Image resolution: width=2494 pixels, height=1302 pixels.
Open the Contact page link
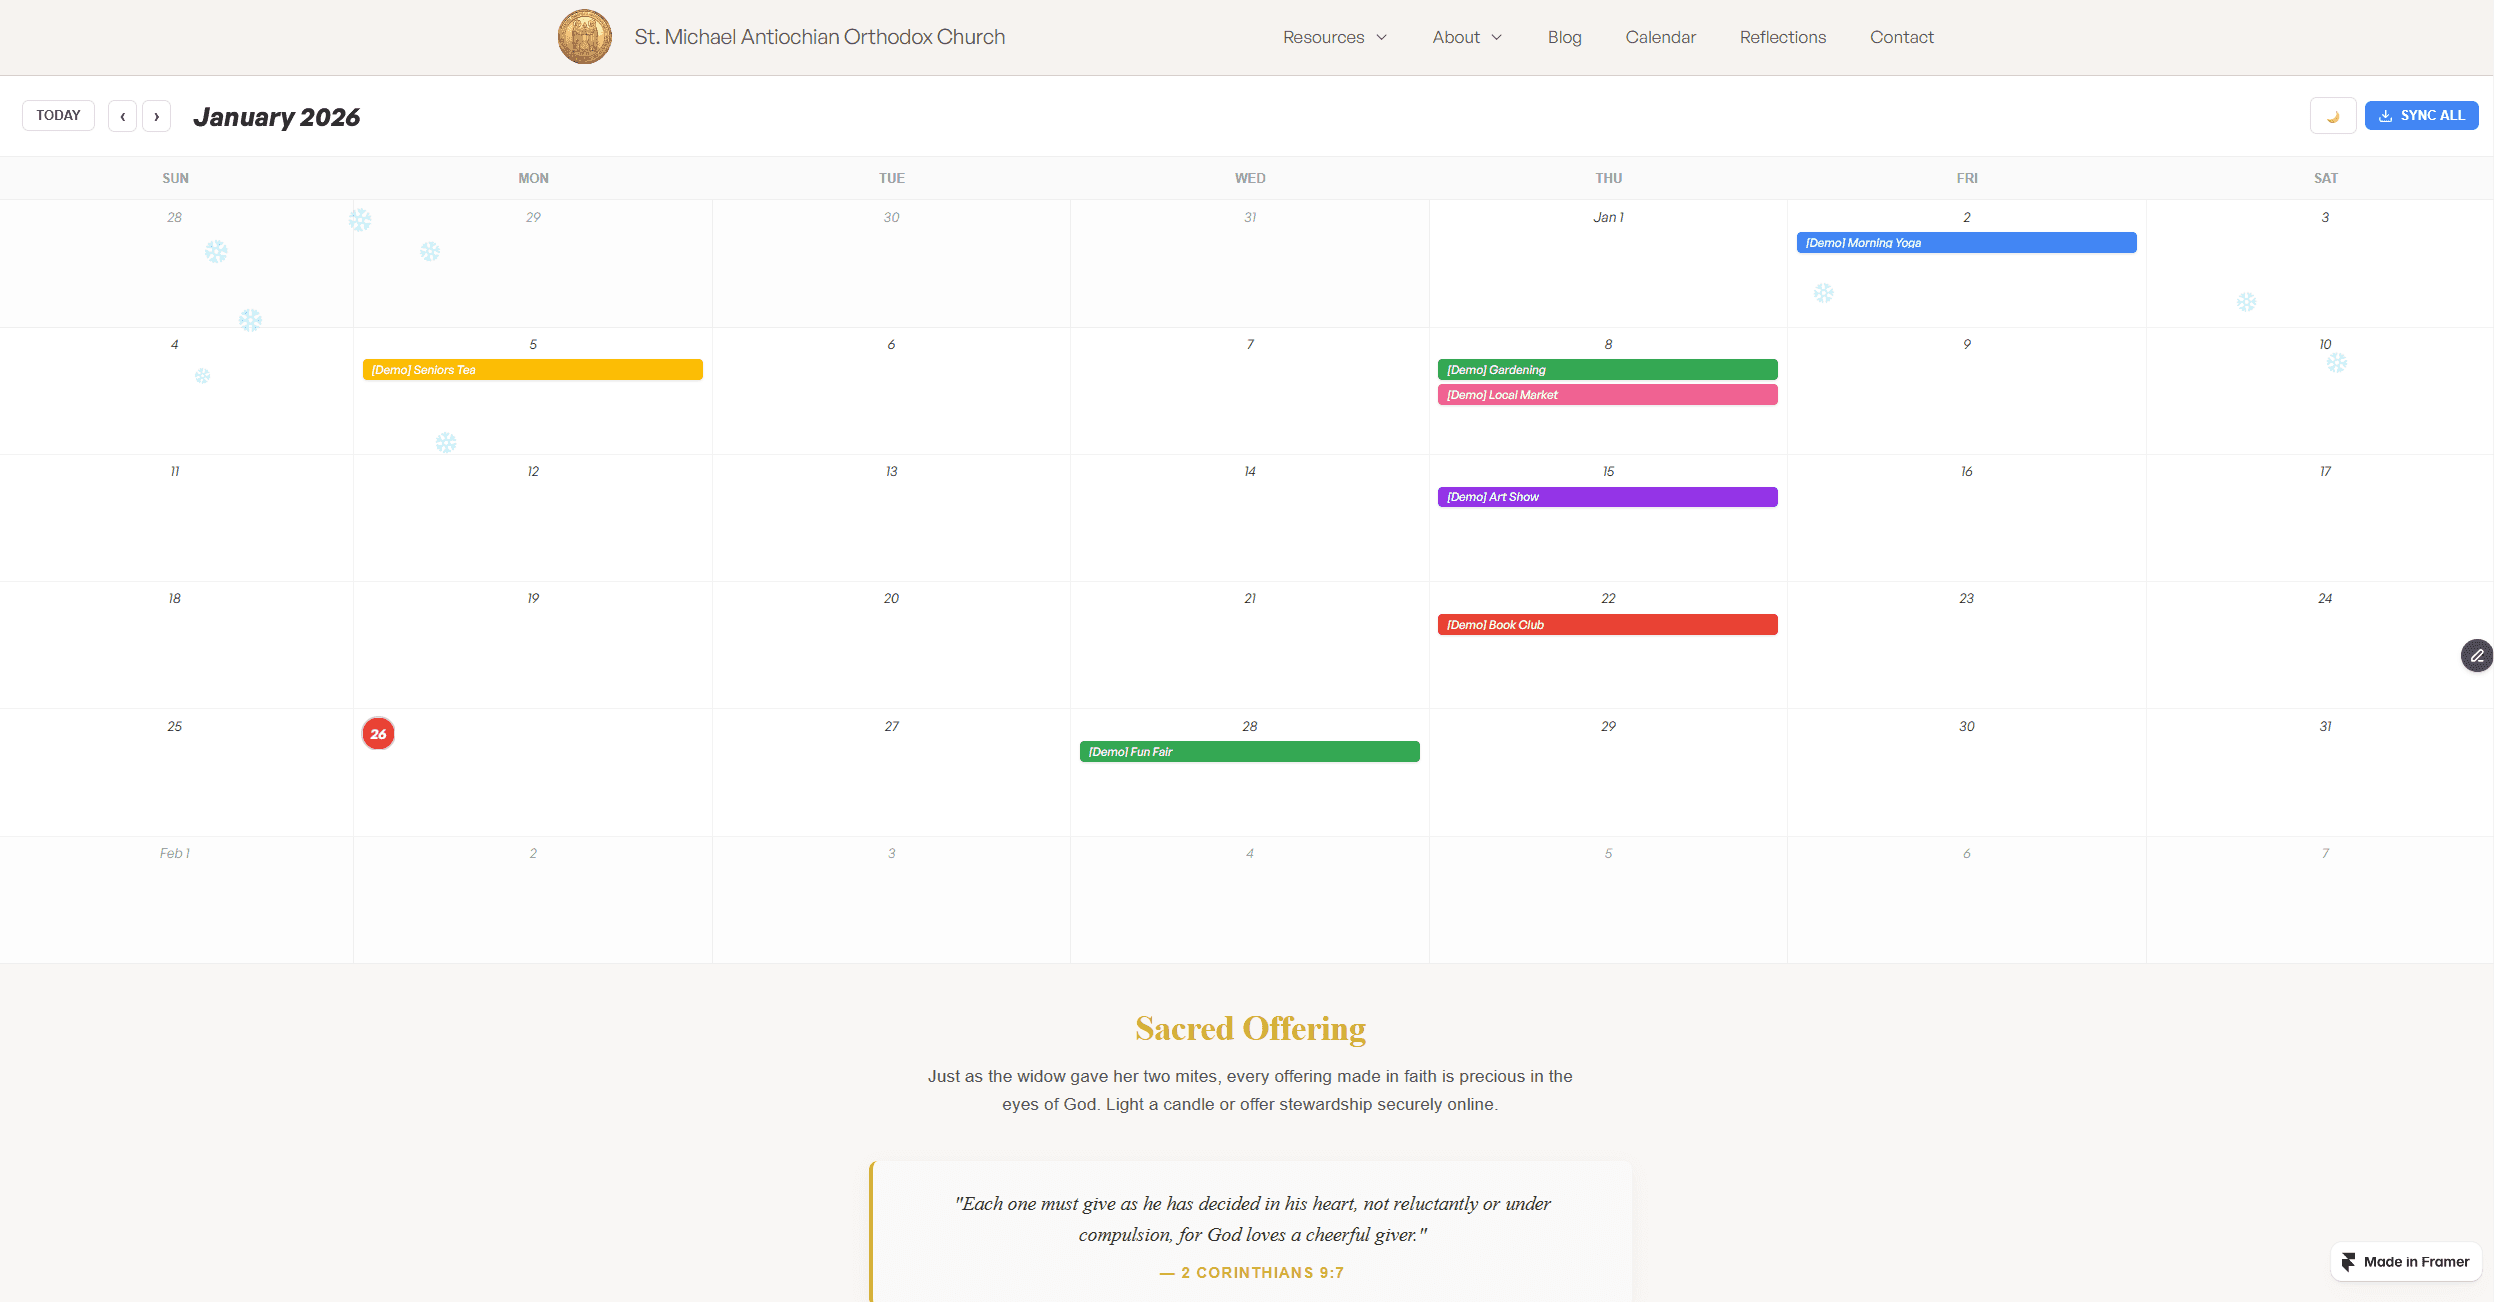[1901, 37]
